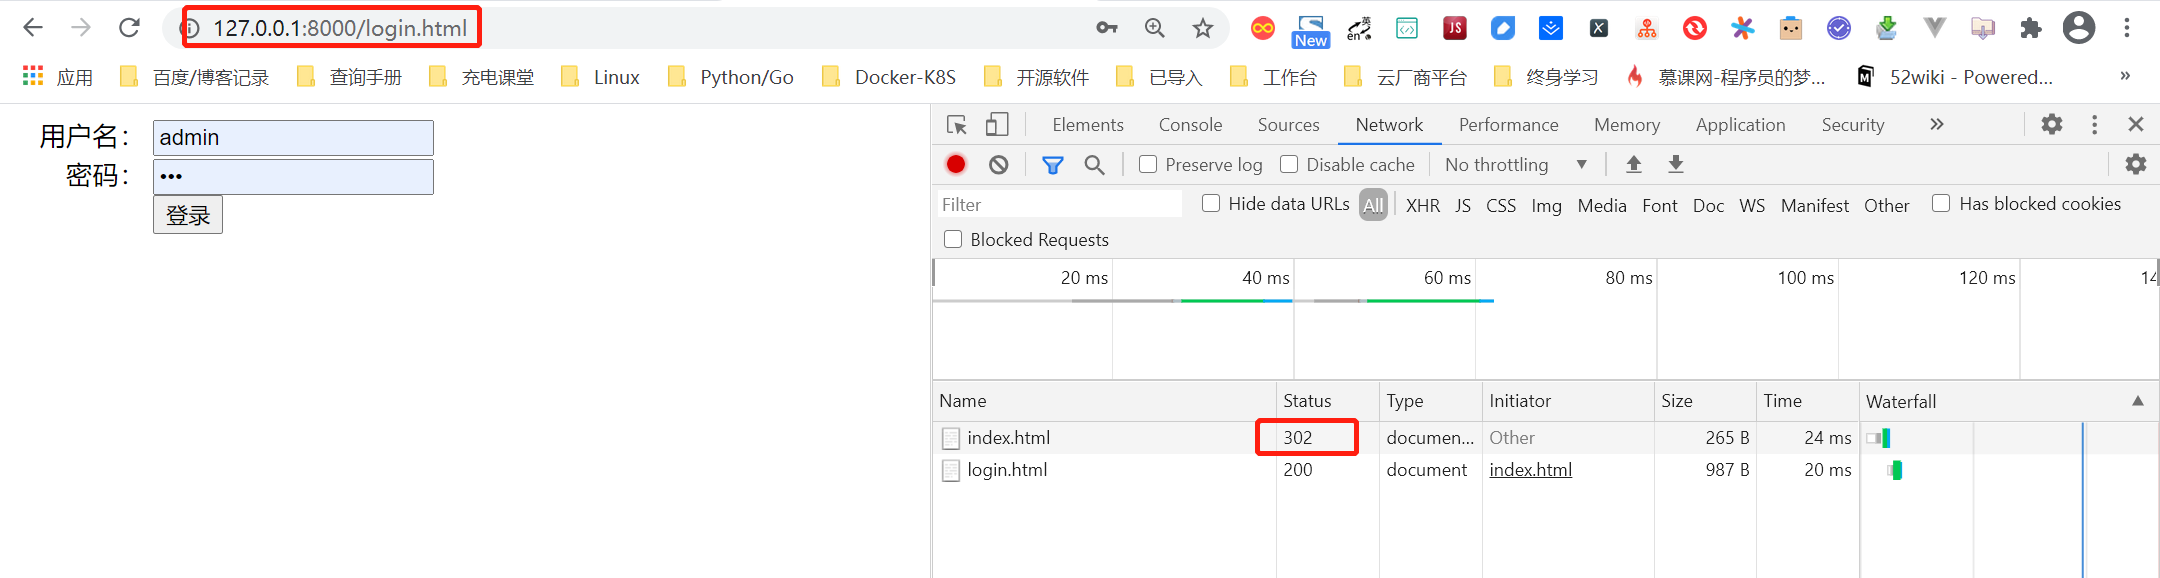Image resolution: width=2160 pixels, height=578 pixels.
Task: Check the Disable cache option
Action: (x=1289, y=164)
